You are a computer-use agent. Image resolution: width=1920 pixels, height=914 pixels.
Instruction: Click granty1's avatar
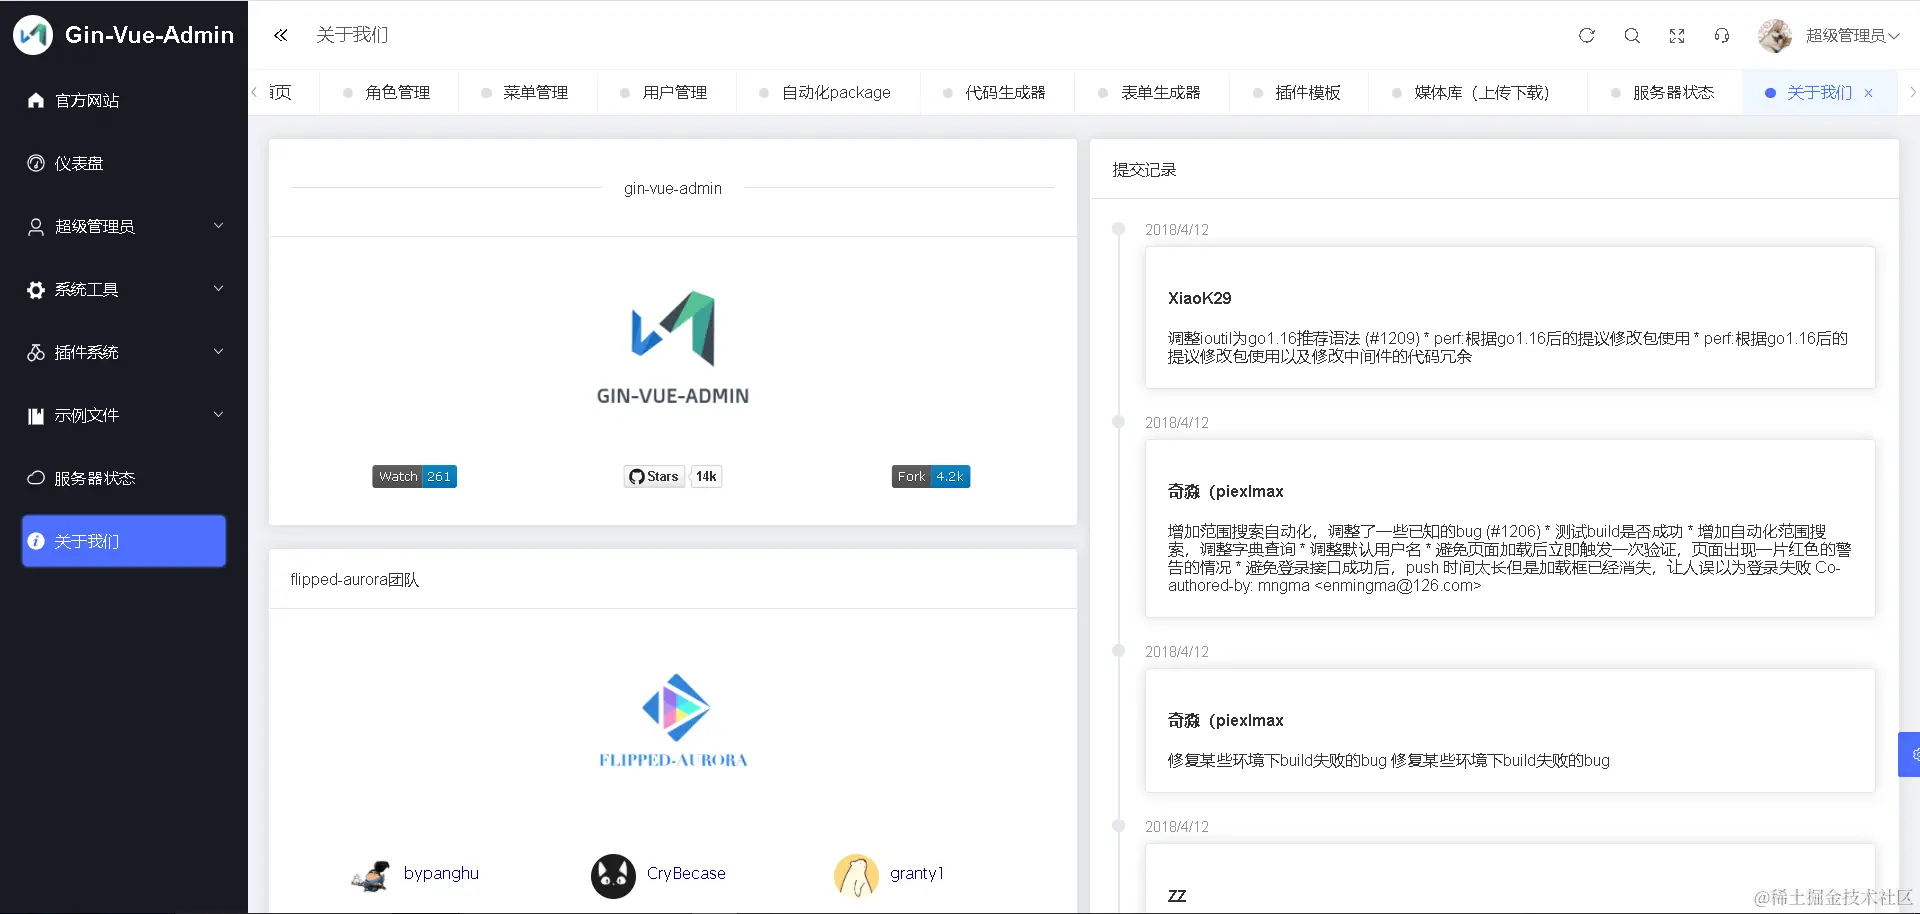point(856,876)
